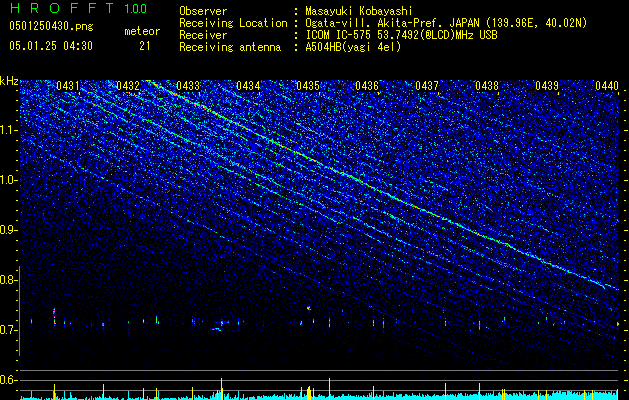Click the 0.7 kHz frequency label
The height and width of the screenshot is (400, 629).
click(x=9, y=330)
